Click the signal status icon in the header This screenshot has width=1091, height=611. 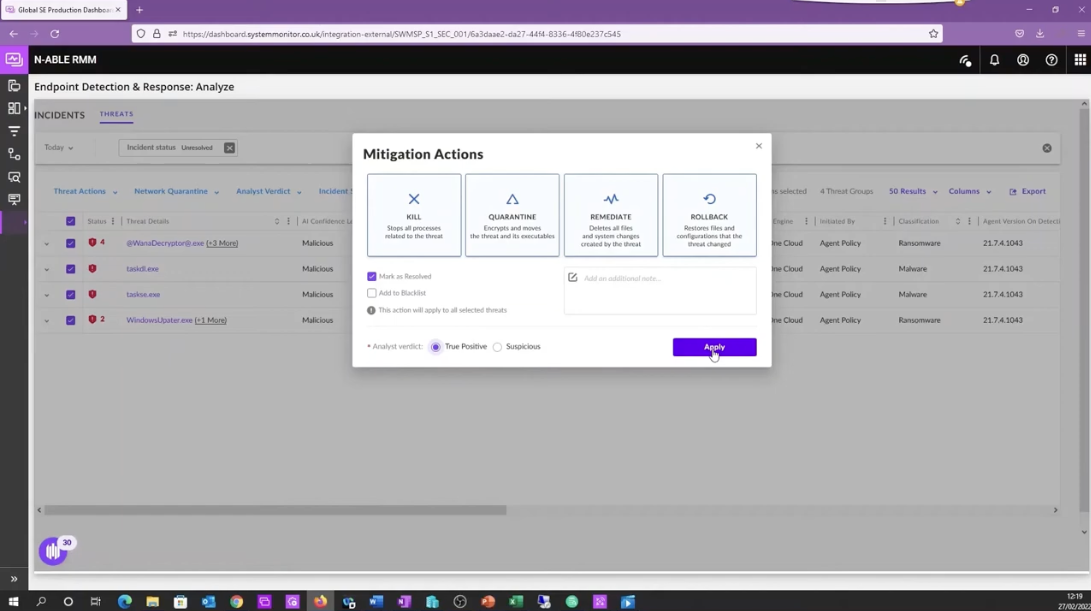965,61
